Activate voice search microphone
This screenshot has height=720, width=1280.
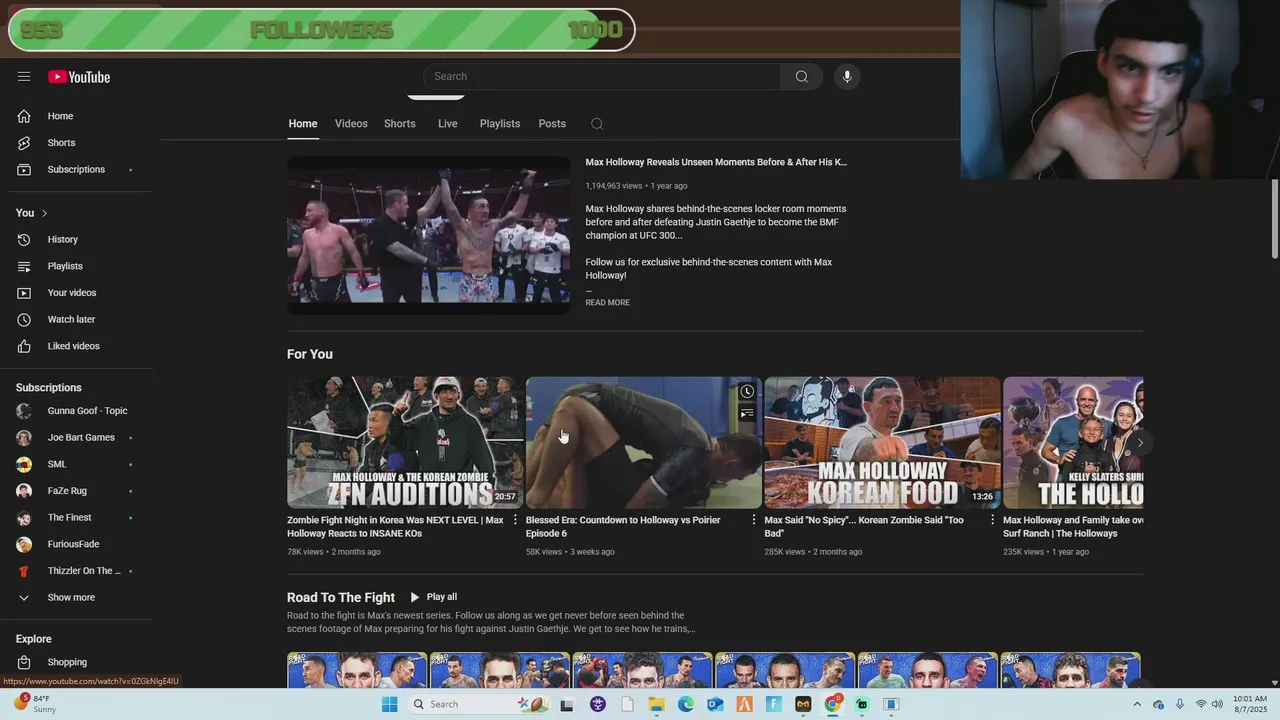pyautogui.click(x=847, y=77)
